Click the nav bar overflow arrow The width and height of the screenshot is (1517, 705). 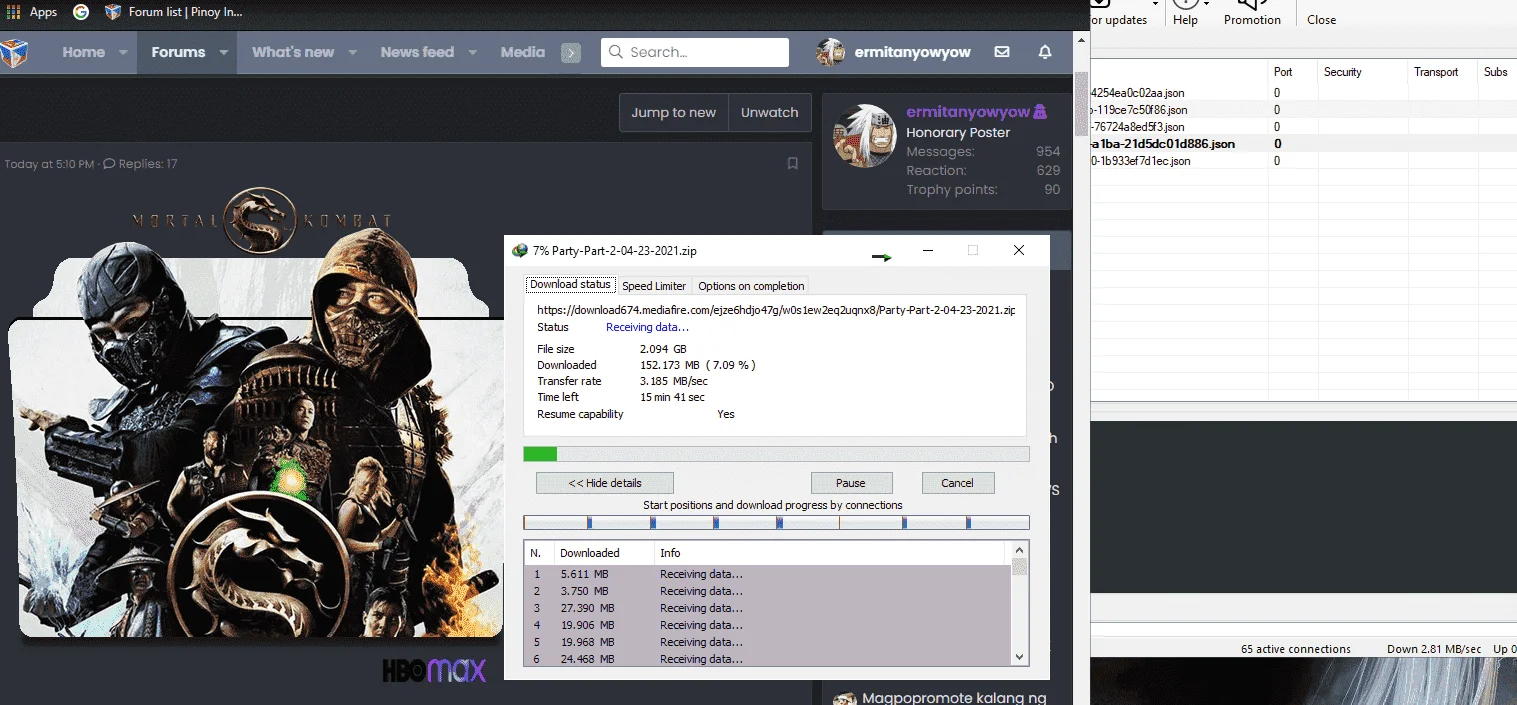pyautogui.click(x=571, y=53)
